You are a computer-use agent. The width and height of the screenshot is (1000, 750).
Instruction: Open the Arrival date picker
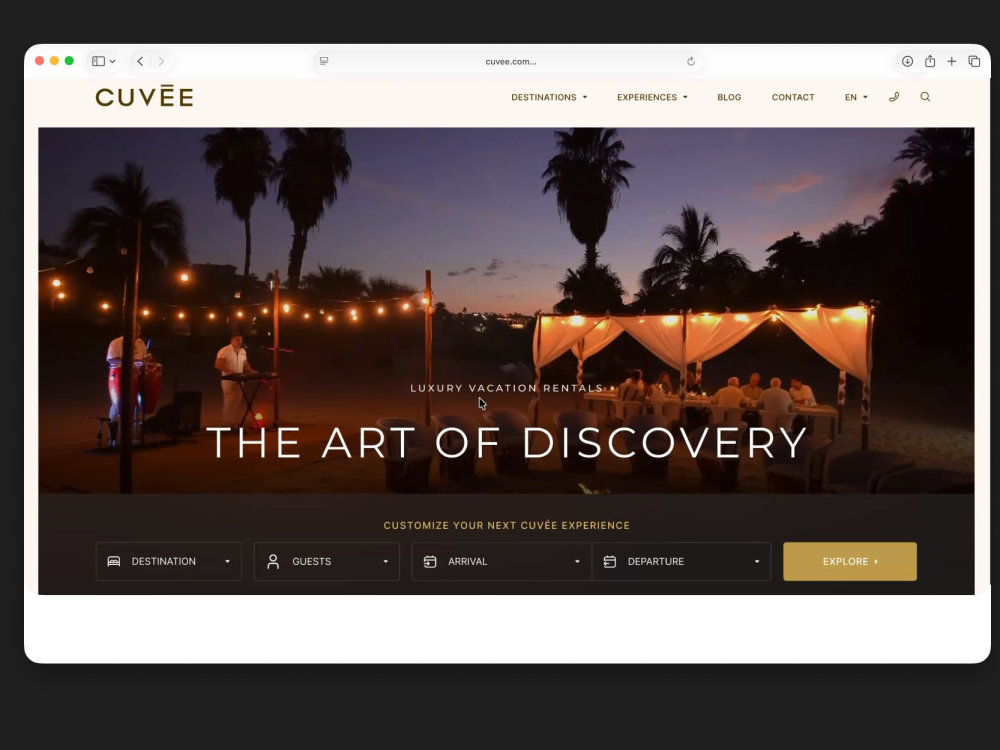pyautogui.click(x=502, y=561)
